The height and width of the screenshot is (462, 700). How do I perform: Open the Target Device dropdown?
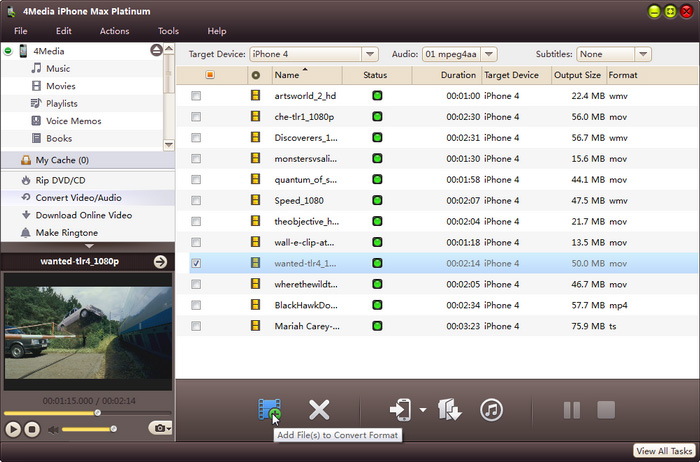370,54
